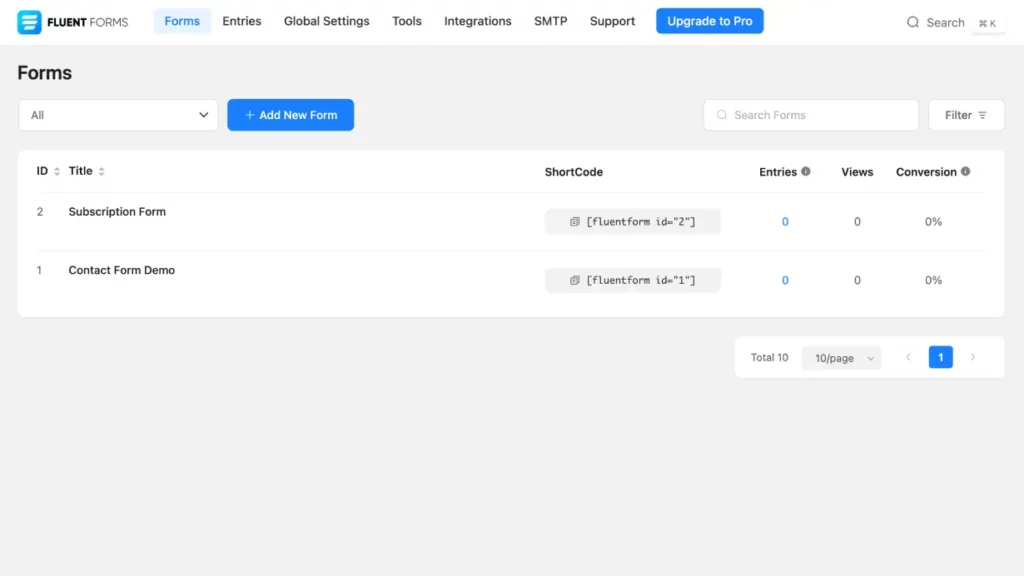Open the Integrations menu item

[x=478, y=21]
